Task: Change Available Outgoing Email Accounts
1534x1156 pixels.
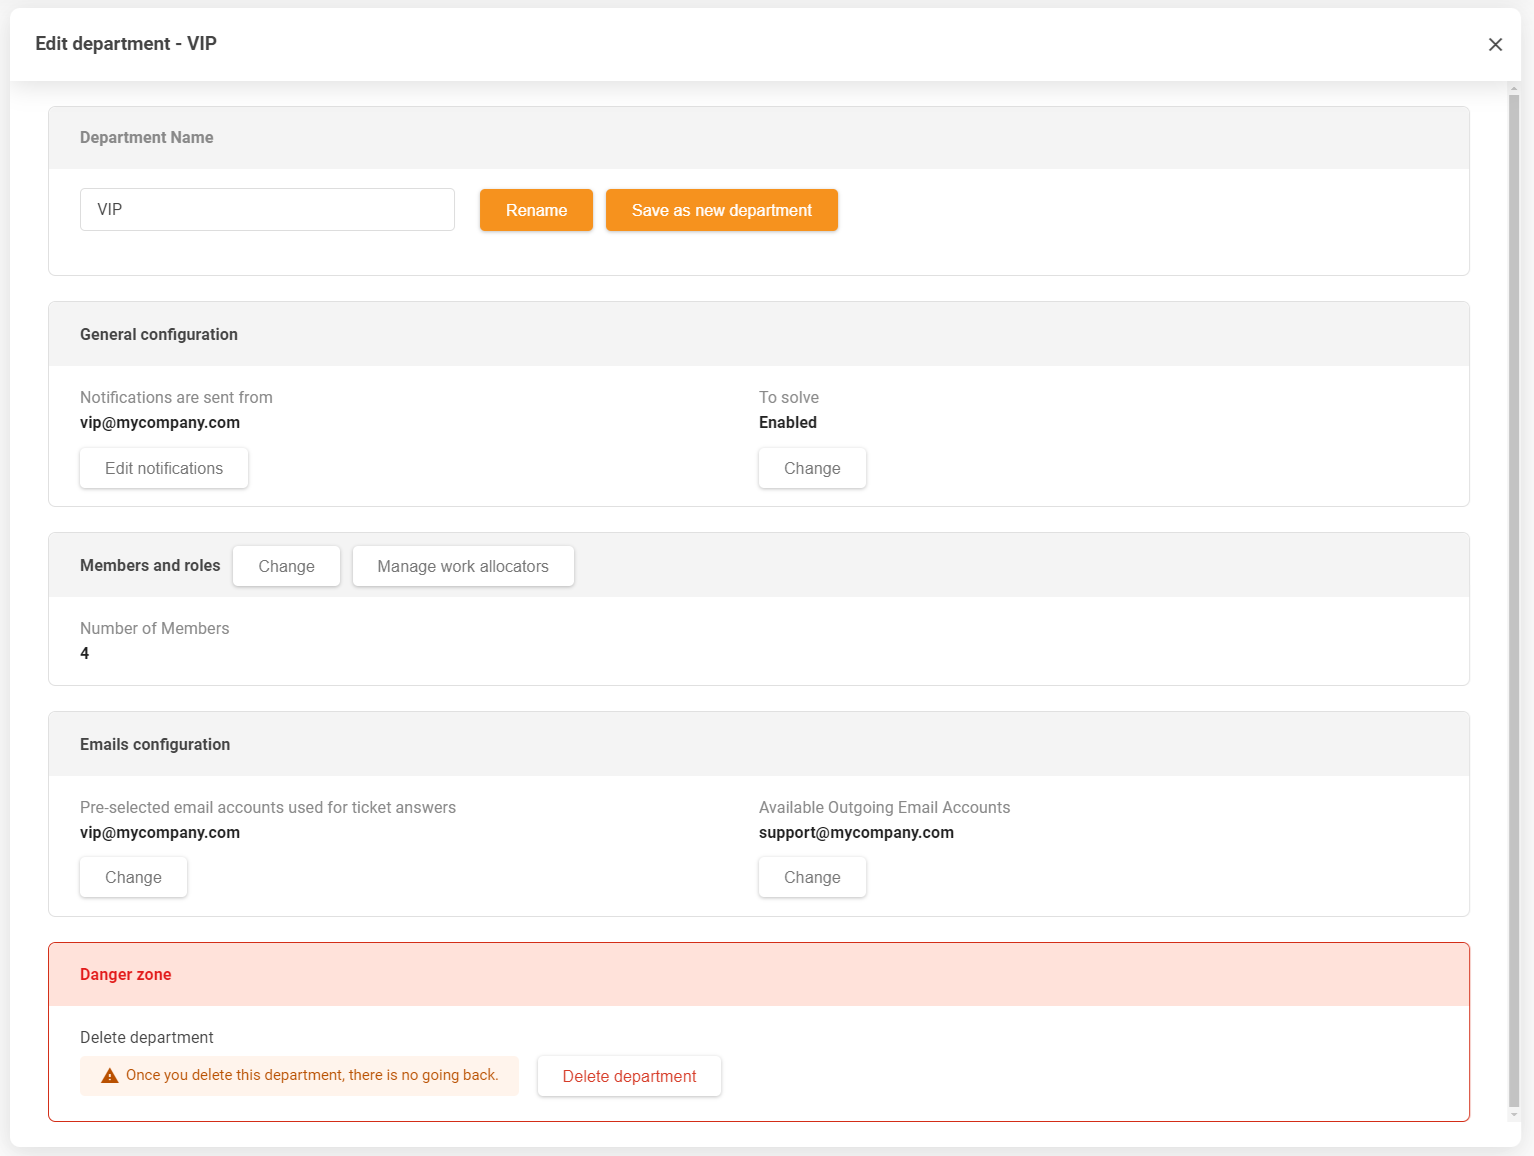Action: tap(811, 877)
